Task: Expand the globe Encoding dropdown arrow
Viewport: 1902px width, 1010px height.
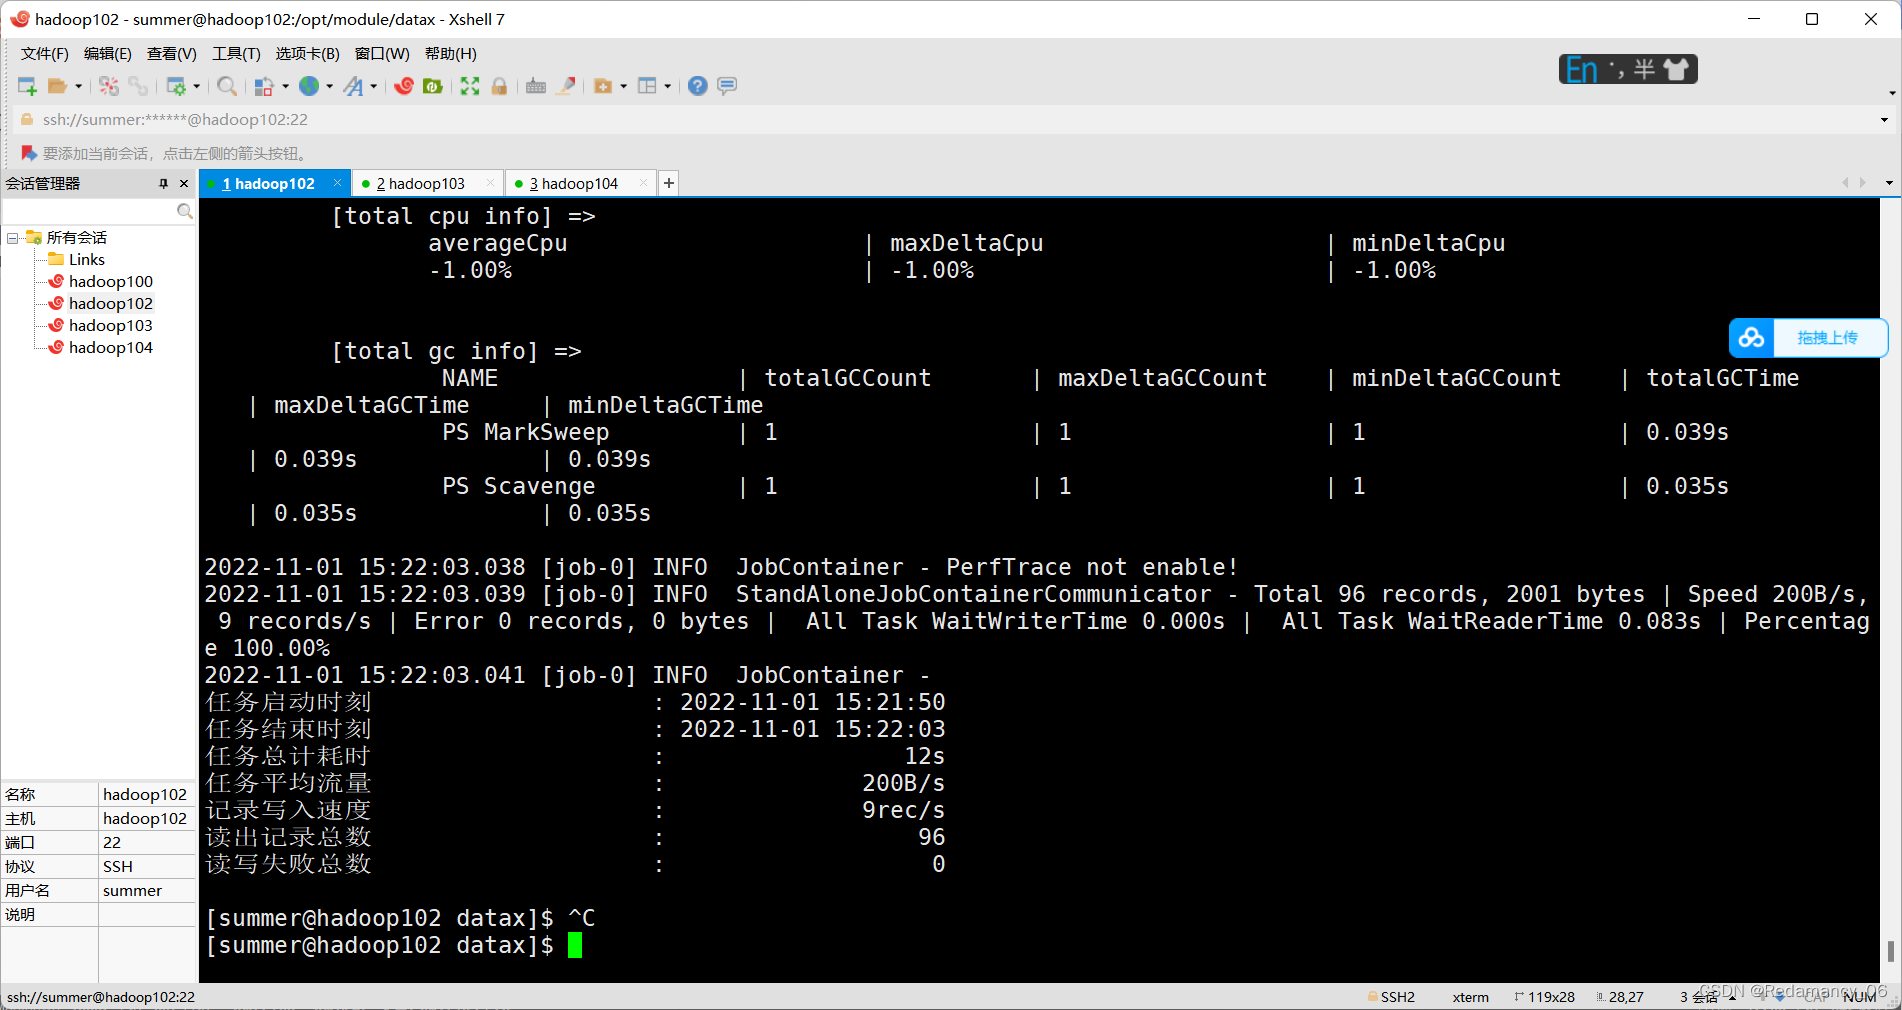Action: click(x=329, y=86)
